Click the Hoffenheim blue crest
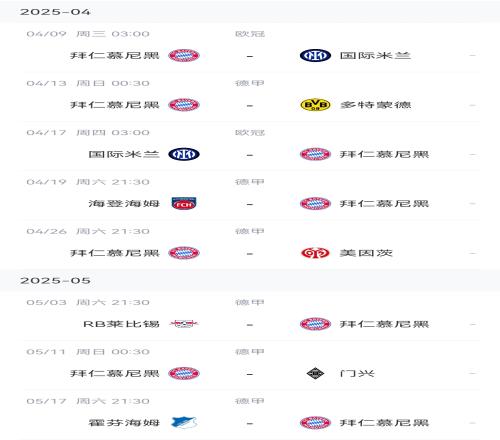500x440 pixels. [x=184, y=423]
